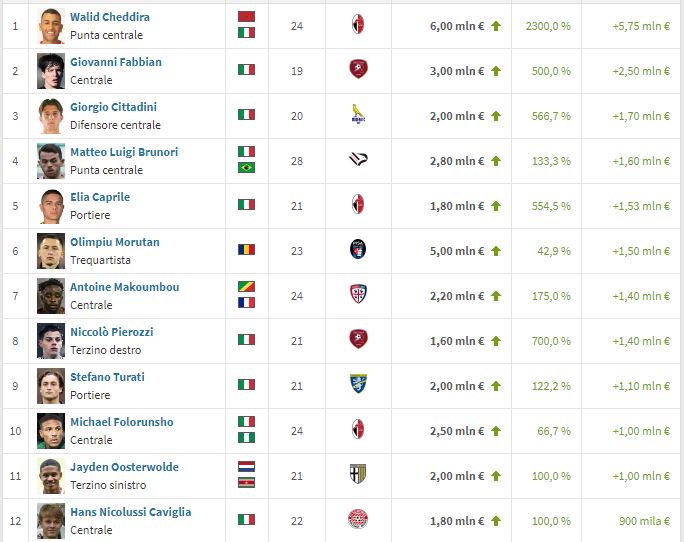Open Walid Cheddira's player profile link
This screenshot has height=542, width=684.
click(110, 17)
